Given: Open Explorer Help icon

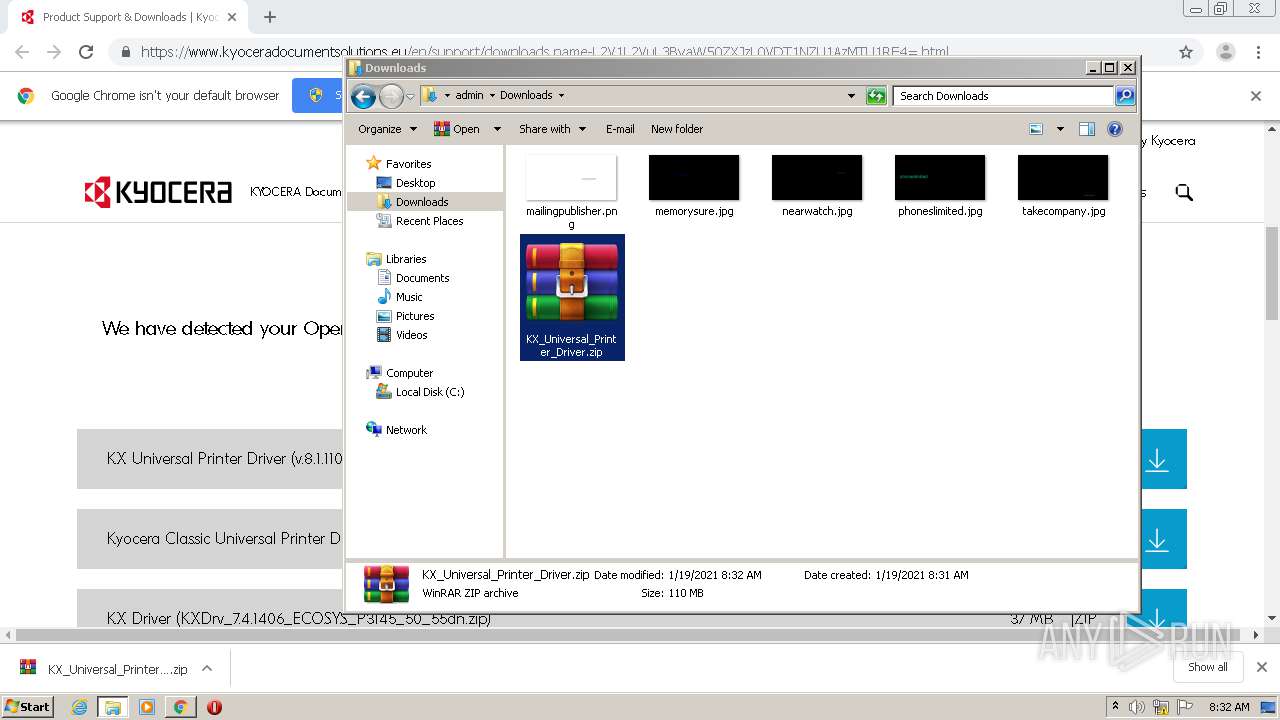Looking at the screenshot, I should point(1115,129).
